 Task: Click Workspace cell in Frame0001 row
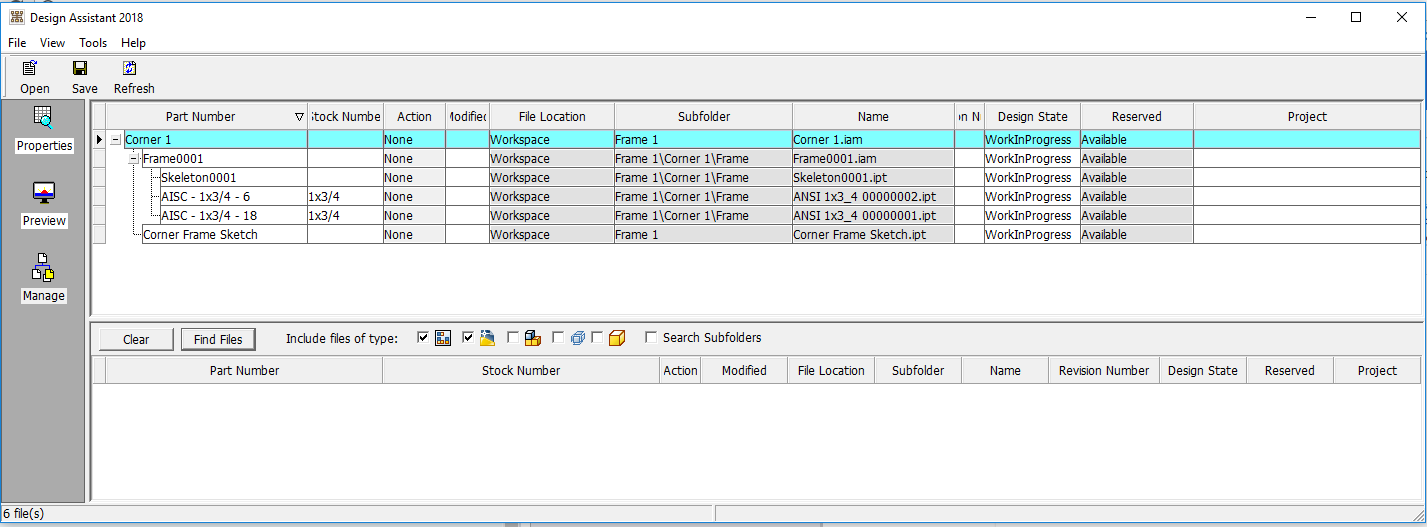coord(552,159)
